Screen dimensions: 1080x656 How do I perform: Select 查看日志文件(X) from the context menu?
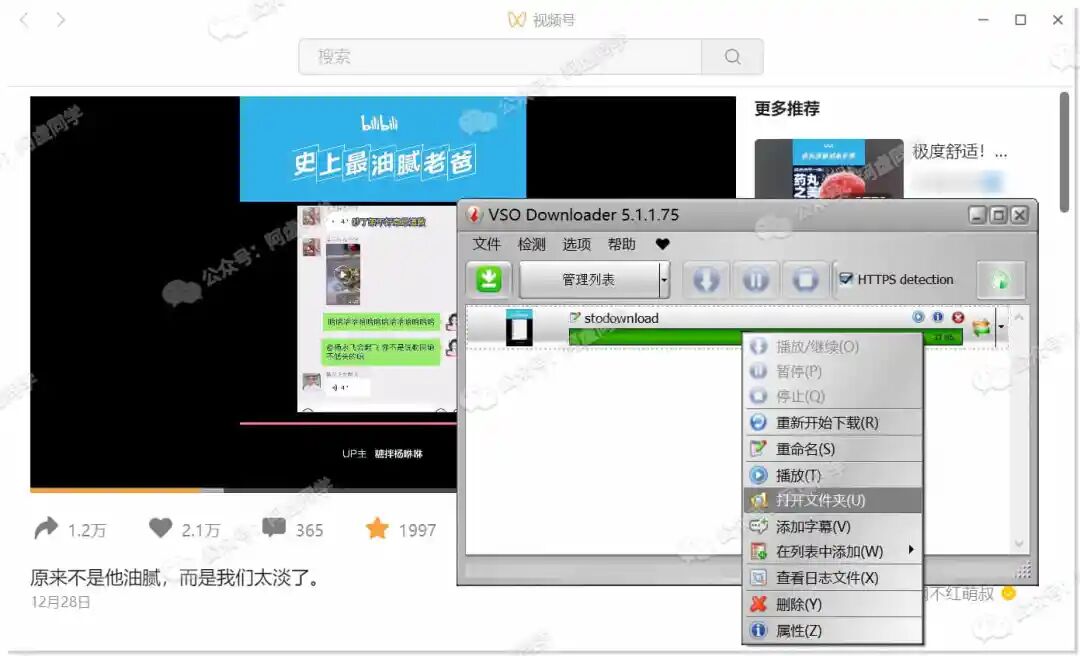833,577
